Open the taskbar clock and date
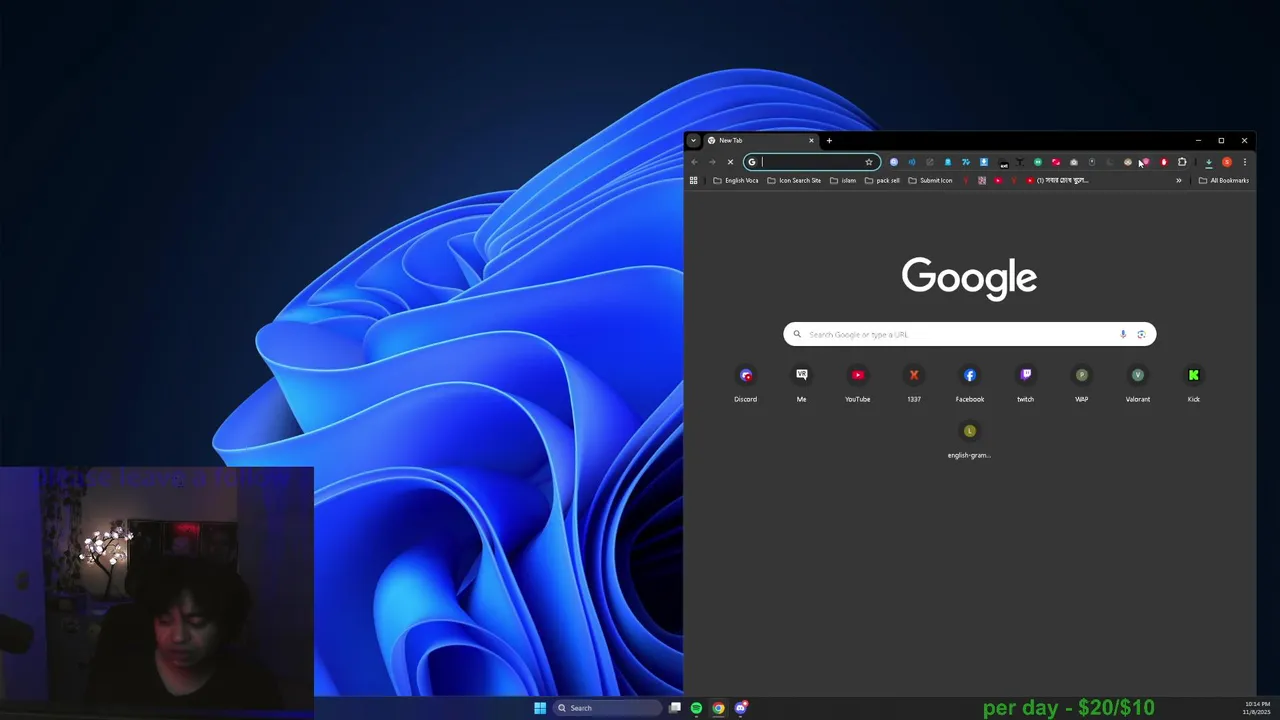 [x=1257, y=708]
